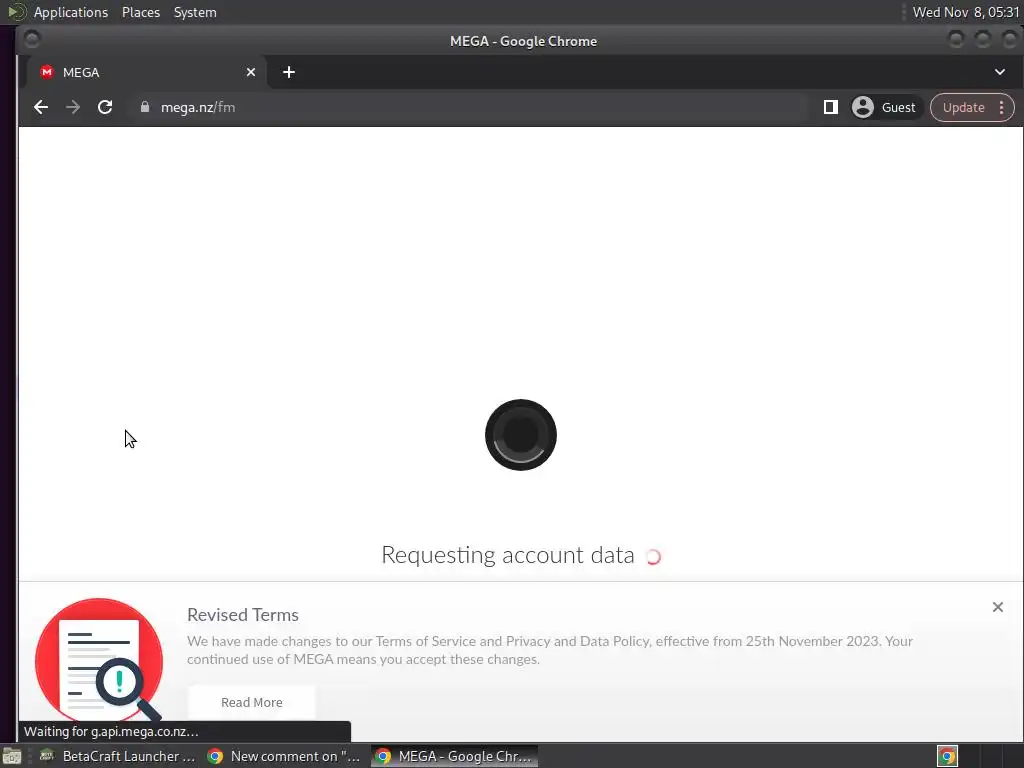
Task: Switch to New comment Chrome window
Action: click(x=283, y=756)
